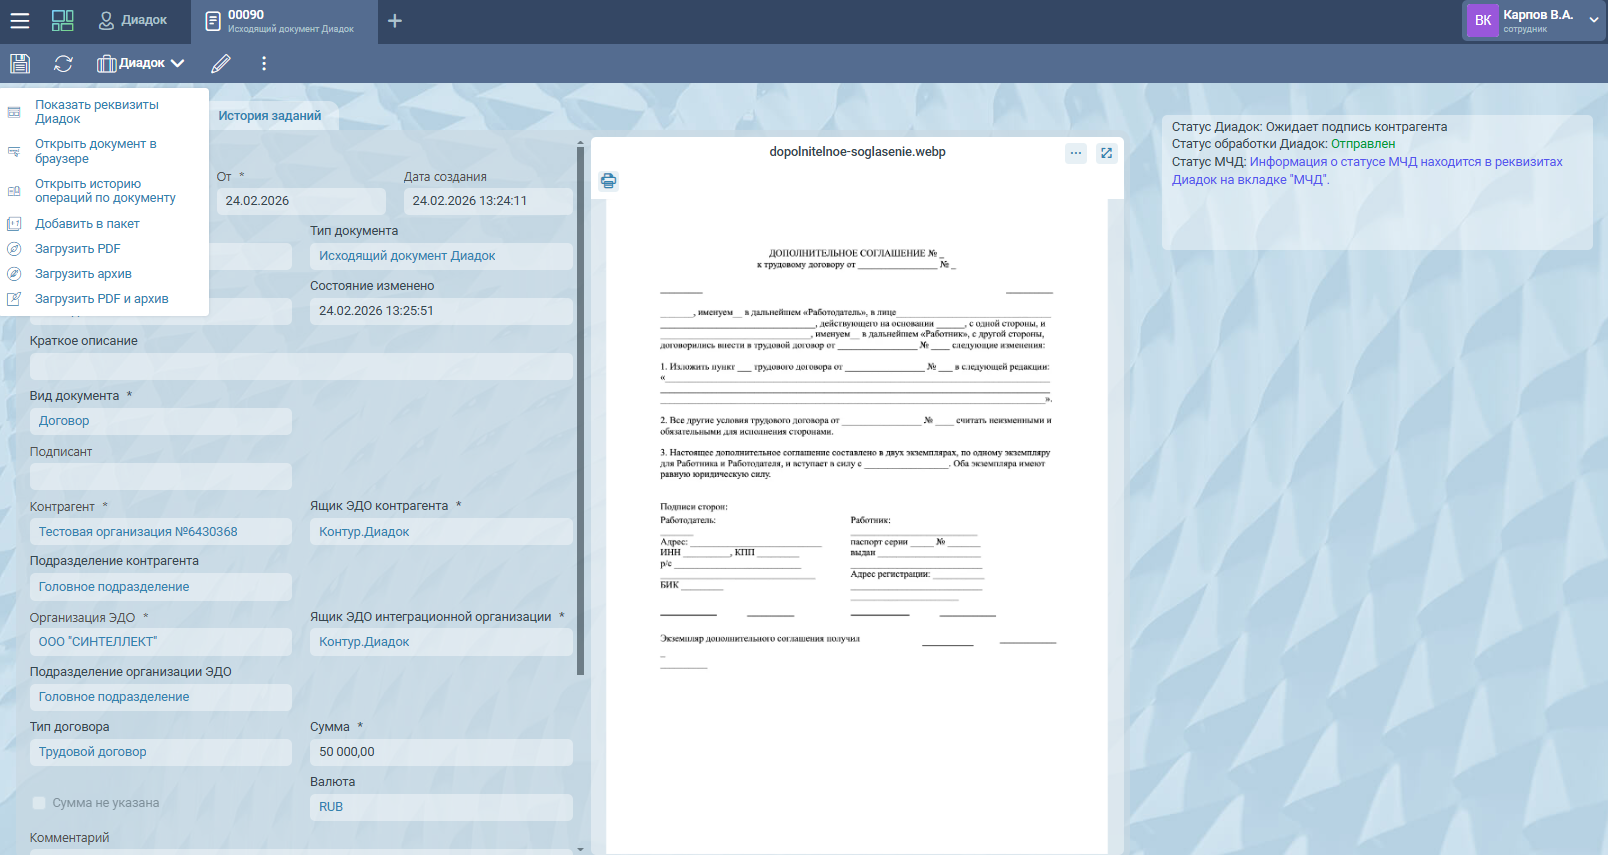
Task: Open the hamburger main menu
Action: [x=20, y=21]
